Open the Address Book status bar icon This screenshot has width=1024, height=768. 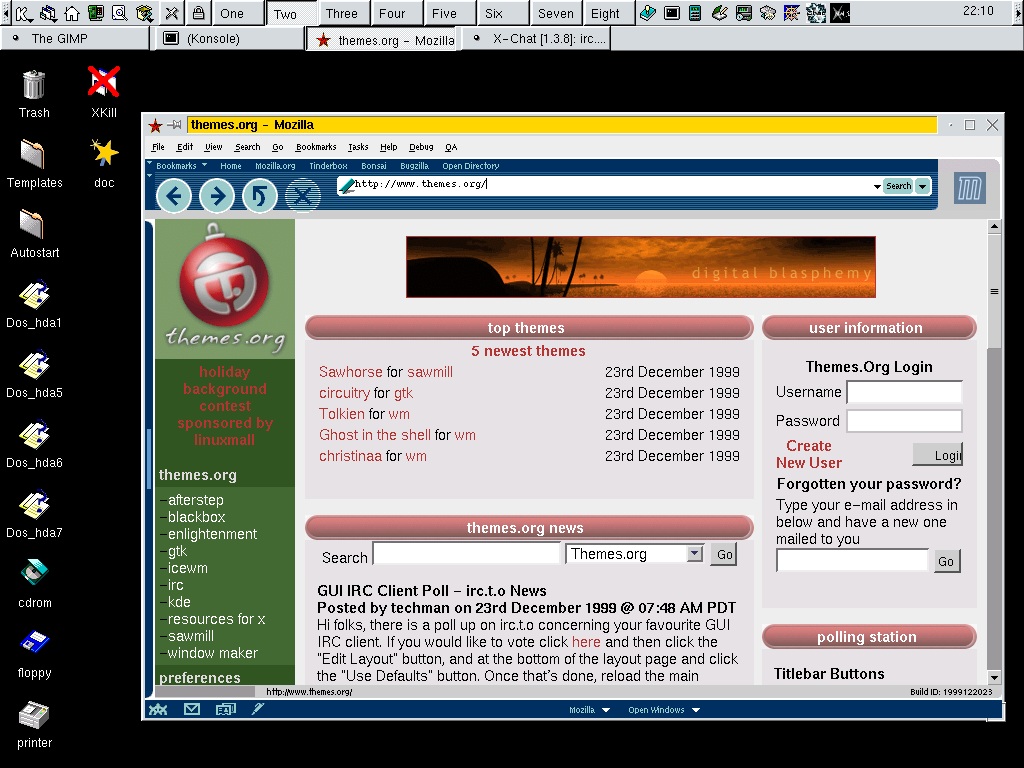[225, 709]
